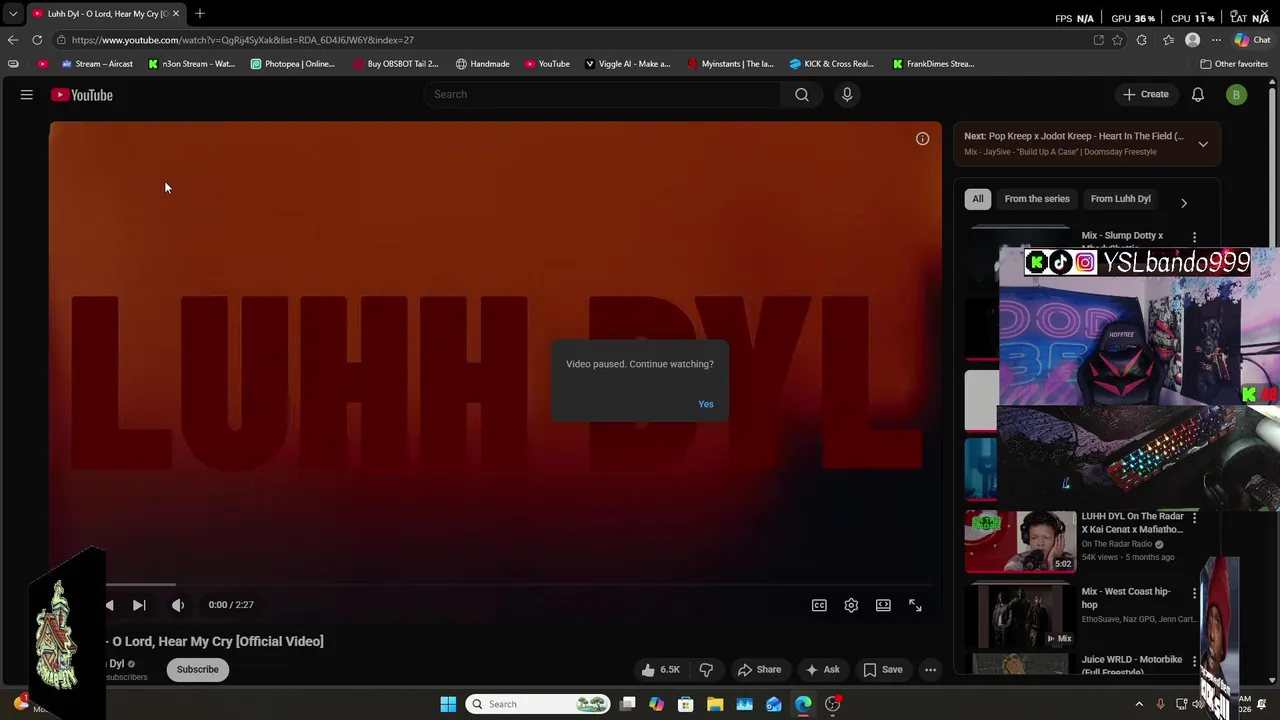The width and height of the screenshot is (1280, 720).
Task: Dislike this video
Action: [706, 670]
